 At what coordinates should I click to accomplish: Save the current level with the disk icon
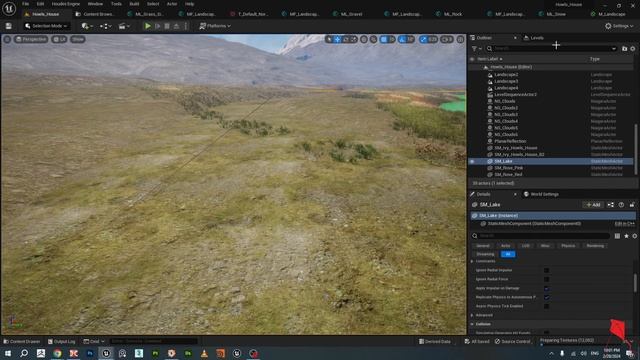click(x=9, y=26)
